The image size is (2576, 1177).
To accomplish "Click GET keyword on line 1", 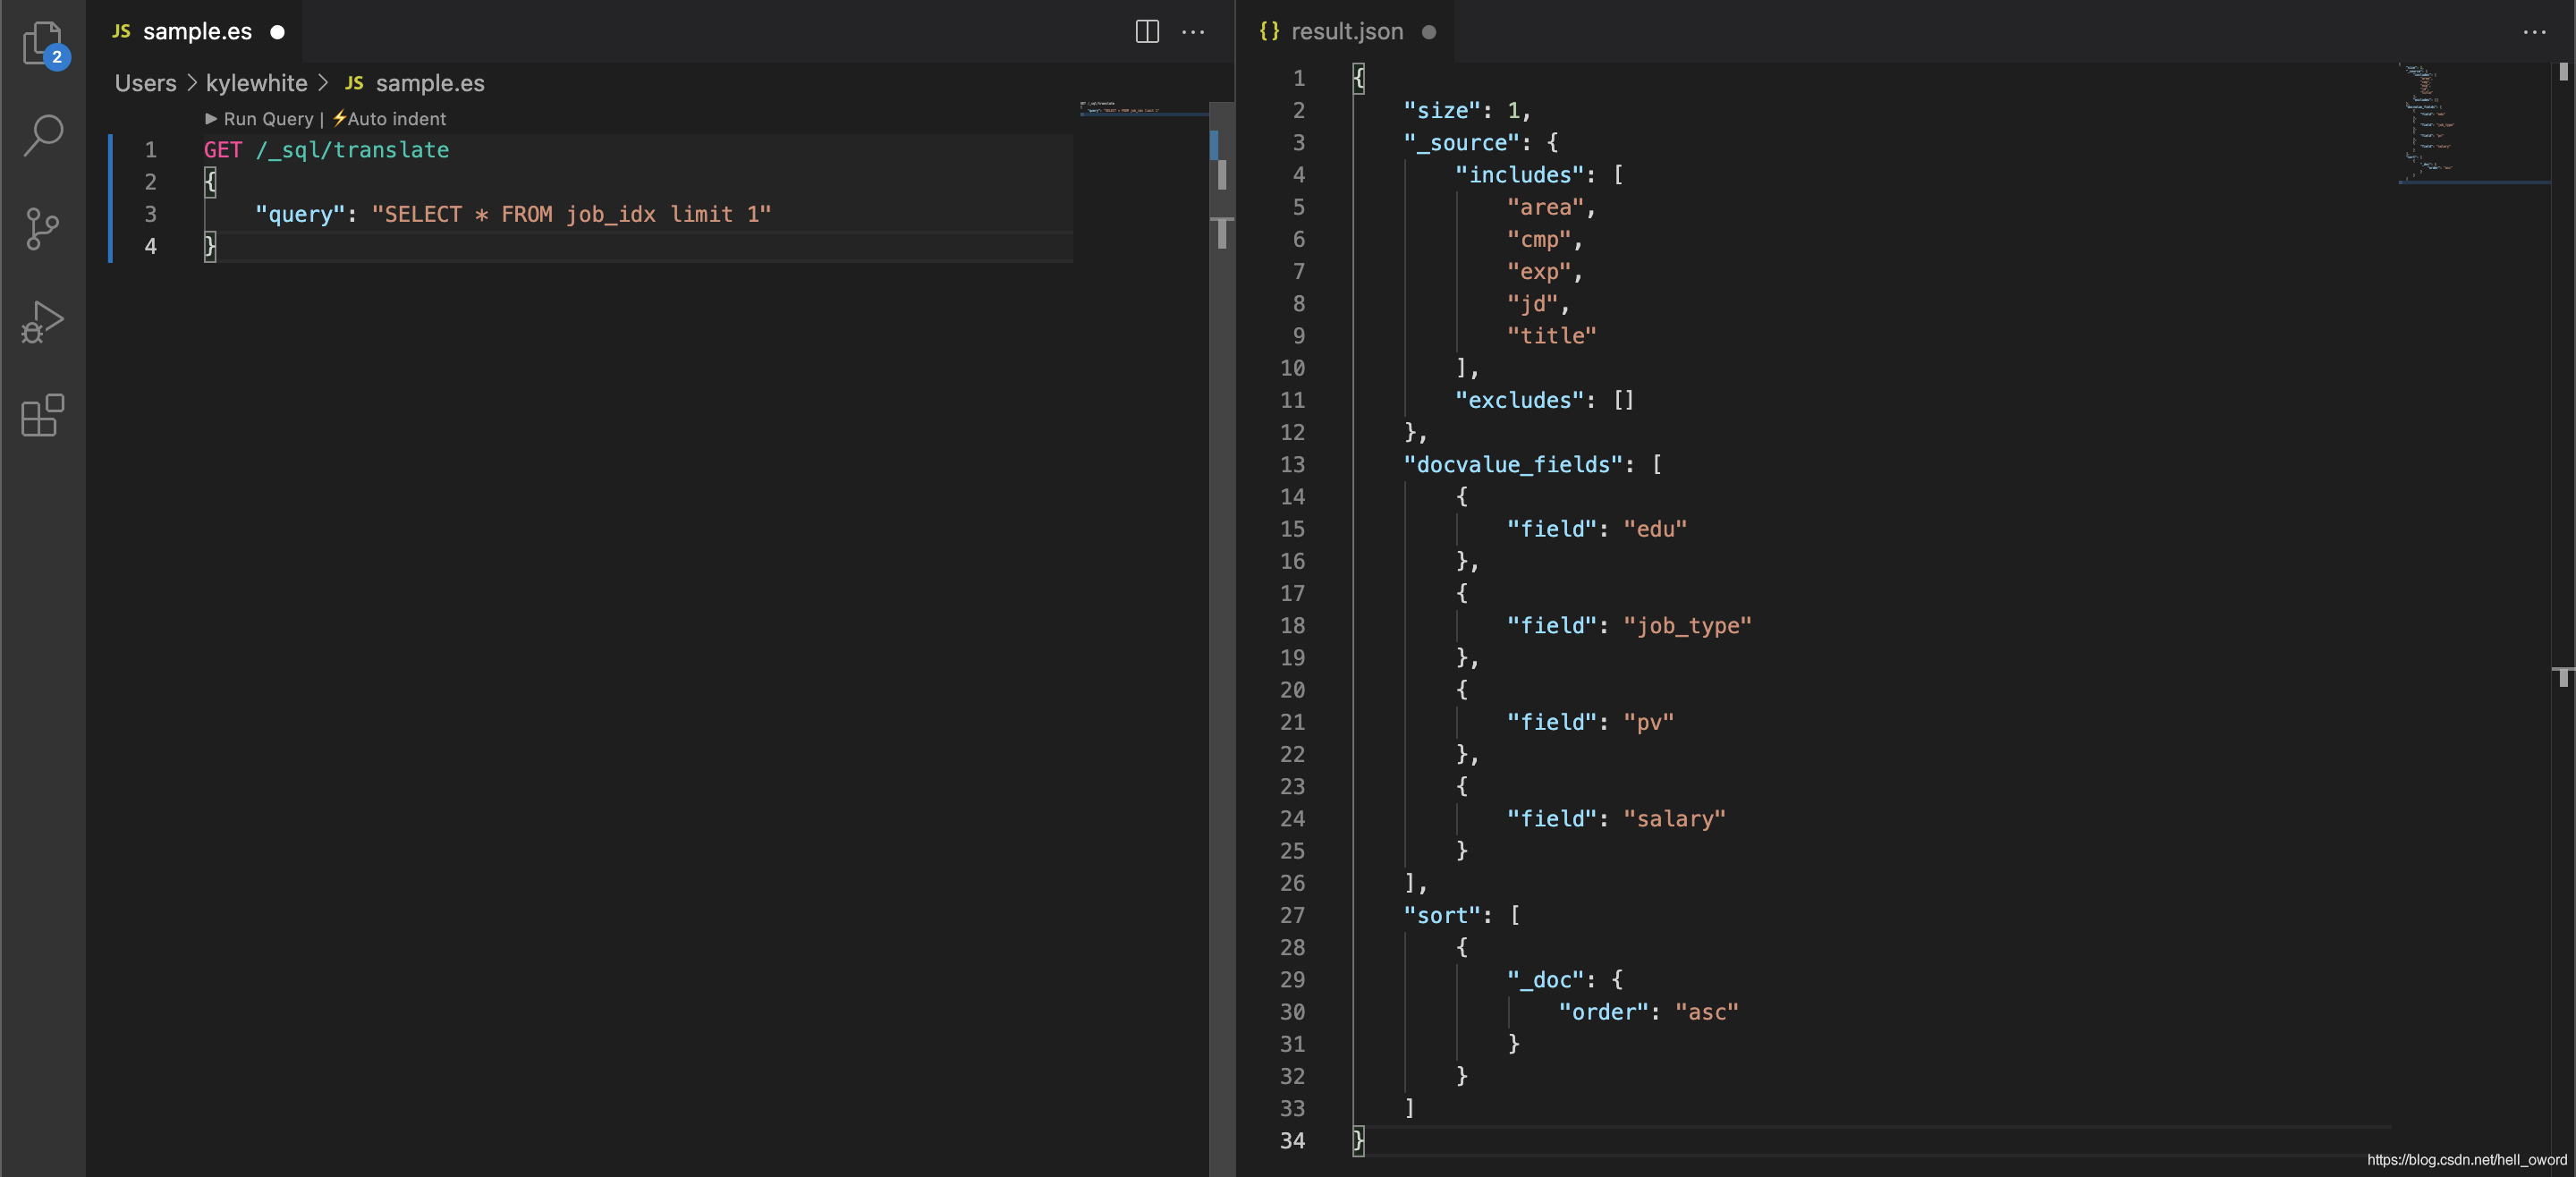I will point(222,150).
